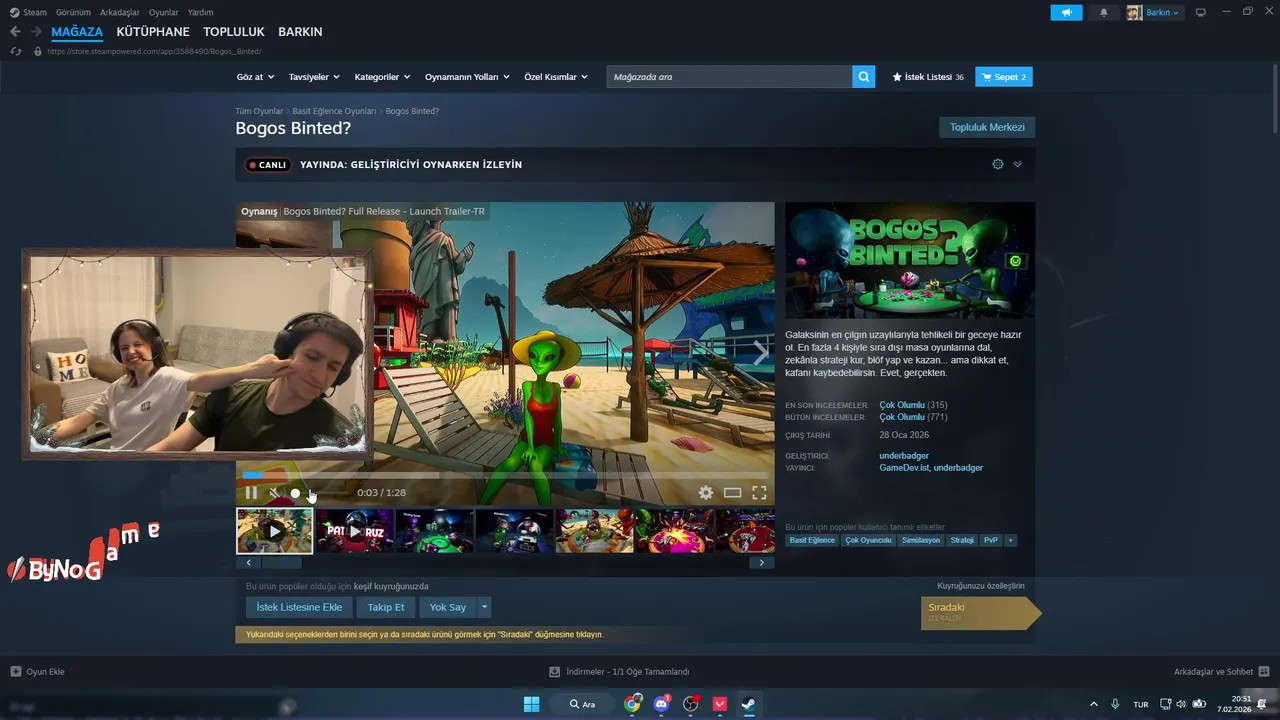The image size is (1280, 720).
Task: Select first trailer thumbnail
Action: point(274,531)
